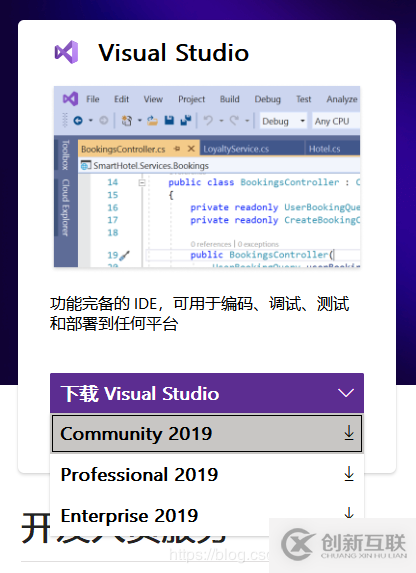Expand the 下载 Visual Studio dropdown button

(x=207, y=393)
